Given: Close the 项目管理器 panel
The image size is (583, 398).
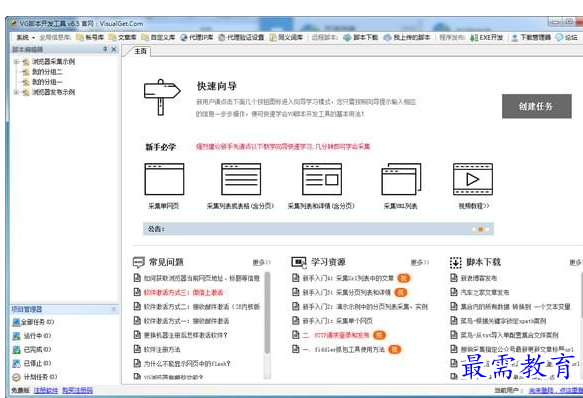Looking at the screenshot, I should coord(114,309).
